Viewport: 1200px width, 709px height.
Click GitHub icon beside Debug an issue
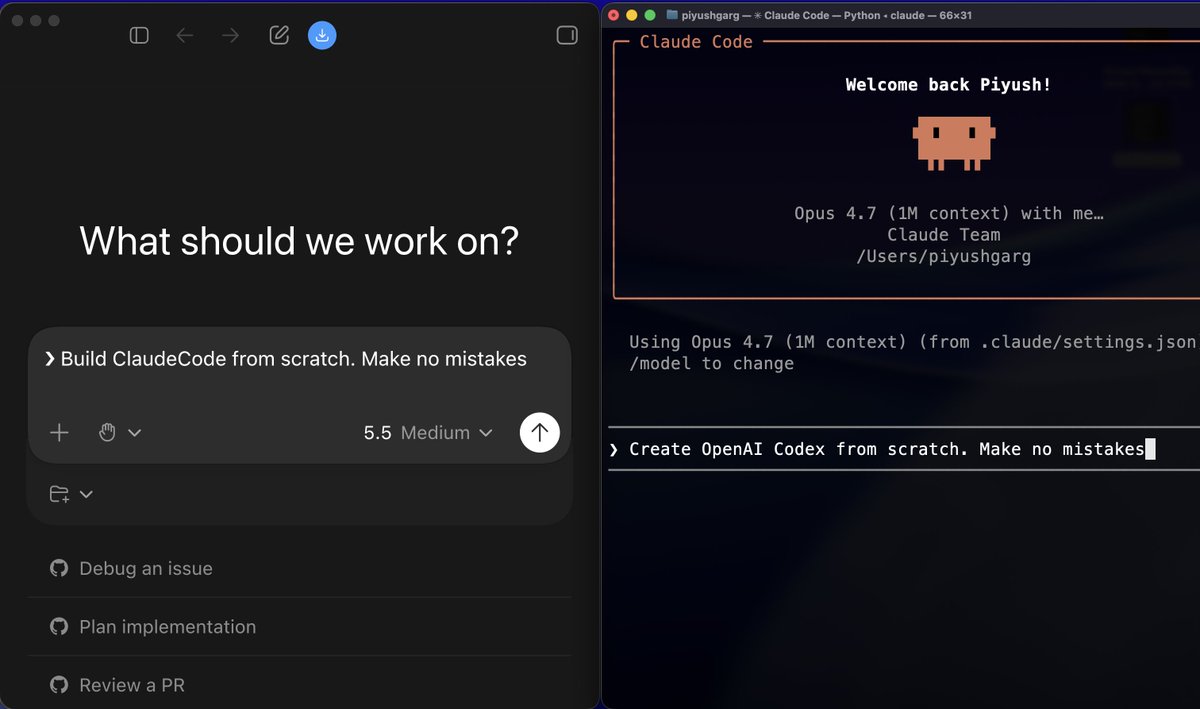[x=59, y=568]
